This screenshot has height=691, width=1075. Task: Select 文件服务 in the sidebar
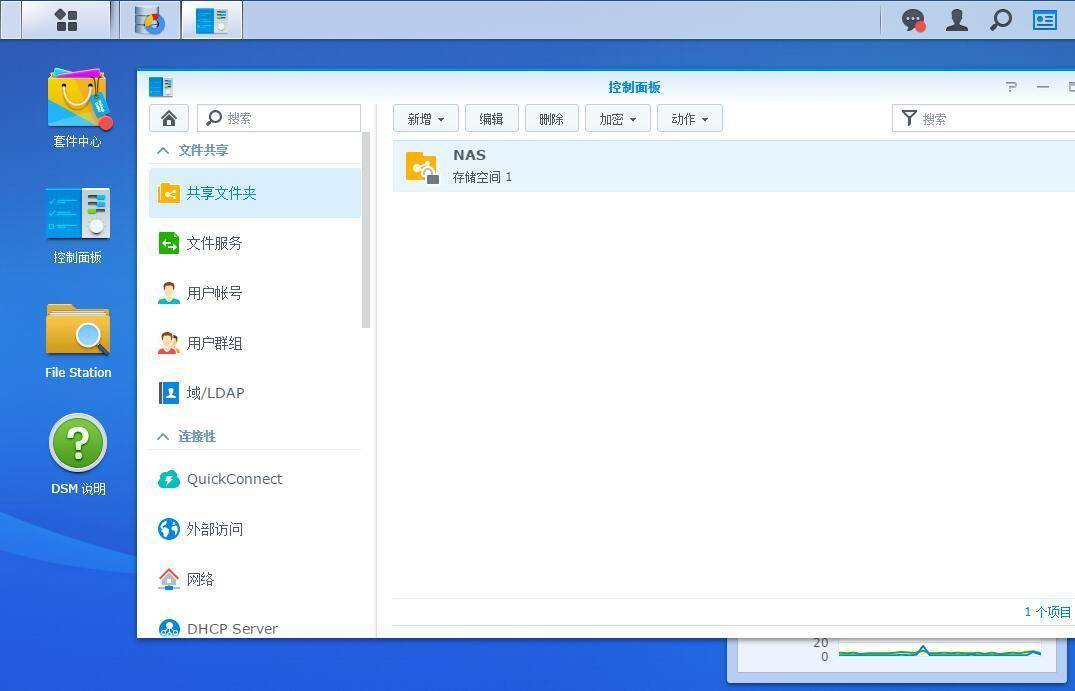[214, 243]
